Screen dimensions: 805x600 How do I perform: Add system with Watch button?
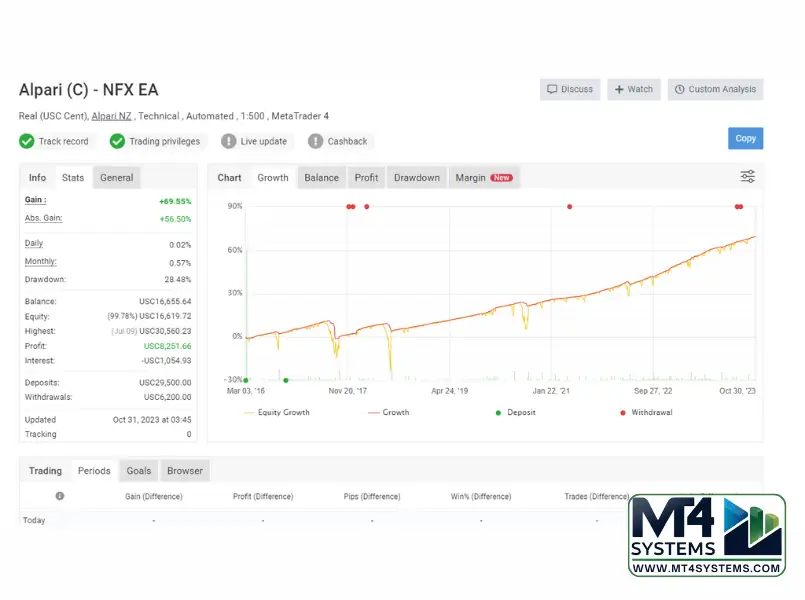tap(631, 89)
